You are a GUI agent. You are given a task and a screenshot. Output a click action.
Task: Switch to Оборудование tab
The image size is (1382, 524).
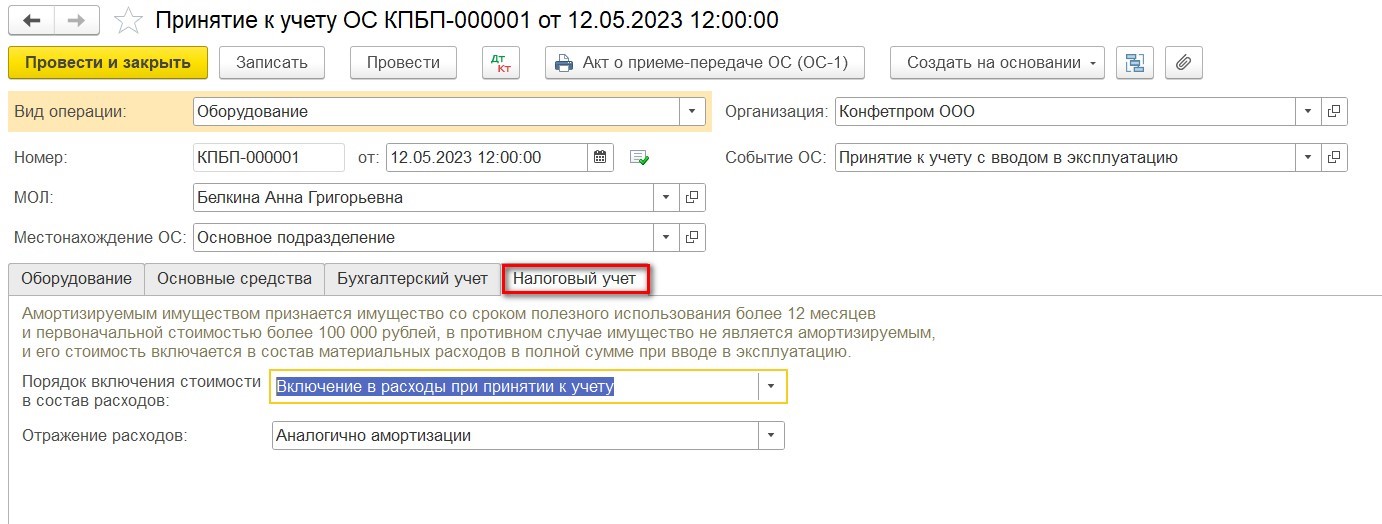coord(76,279)
